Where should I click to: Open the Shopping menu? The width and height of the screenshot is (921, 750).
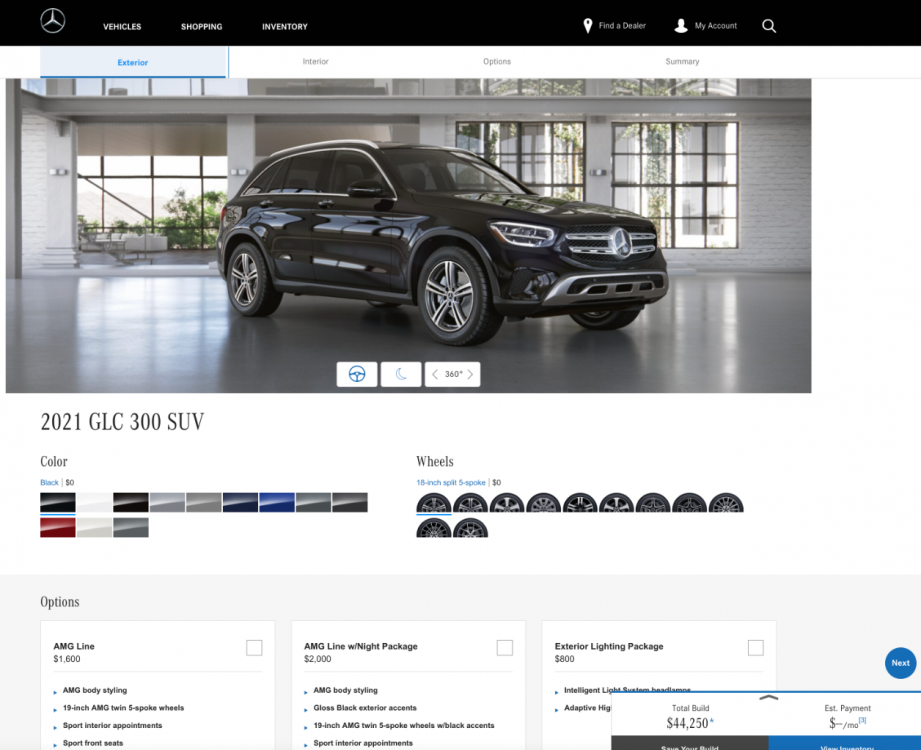pyautogui.click(x=202, y=27)
